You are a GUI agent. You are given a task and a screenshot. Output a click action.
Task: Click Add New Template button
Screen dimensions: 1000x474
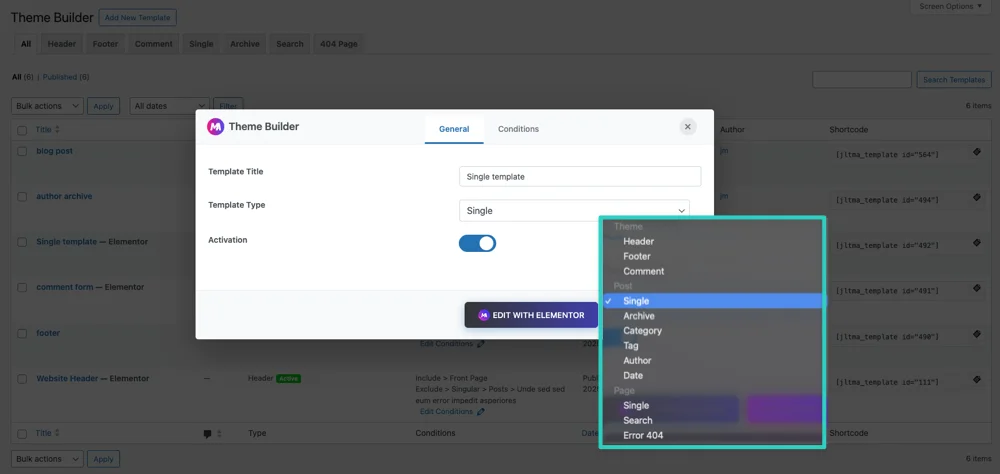coord(138,18)
